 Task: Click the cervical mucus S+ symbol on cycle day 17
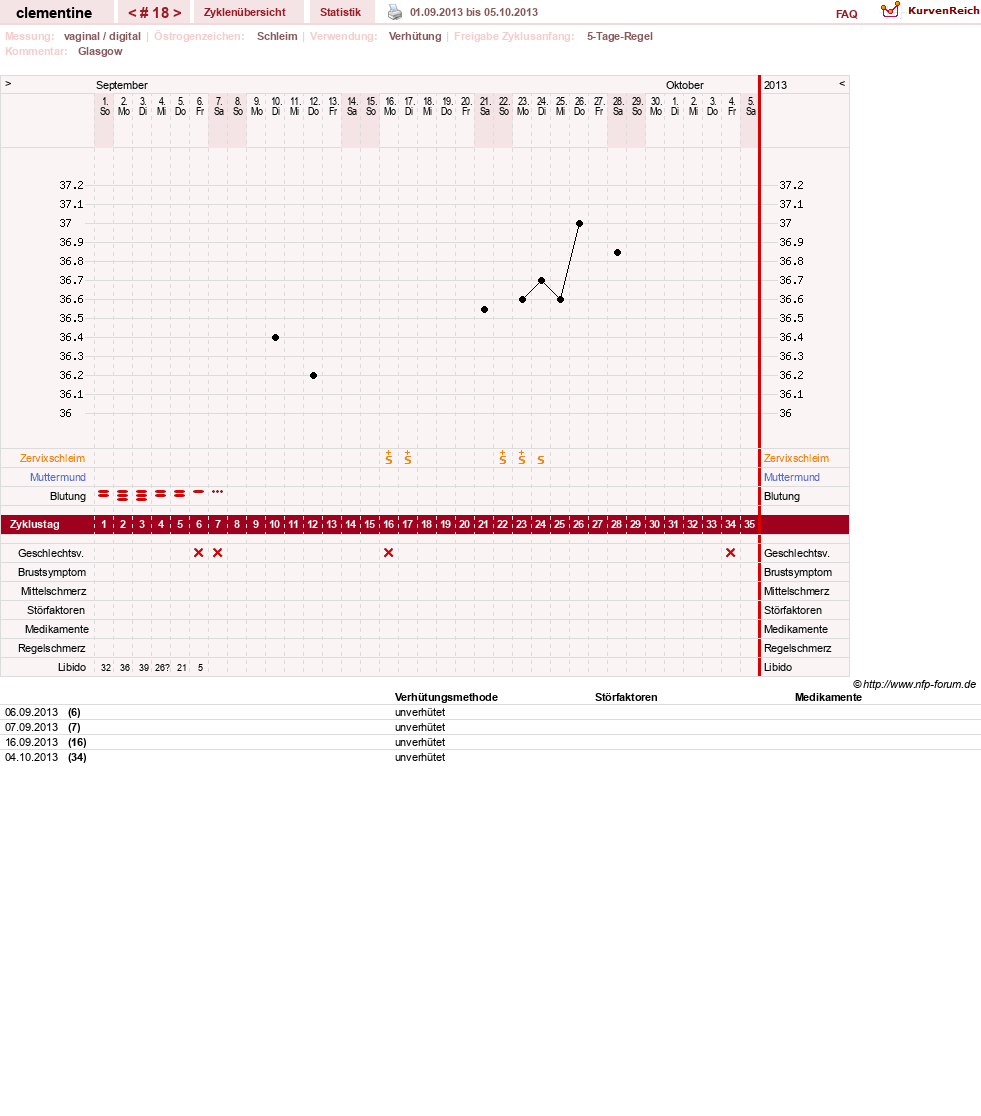click(408, 458)
